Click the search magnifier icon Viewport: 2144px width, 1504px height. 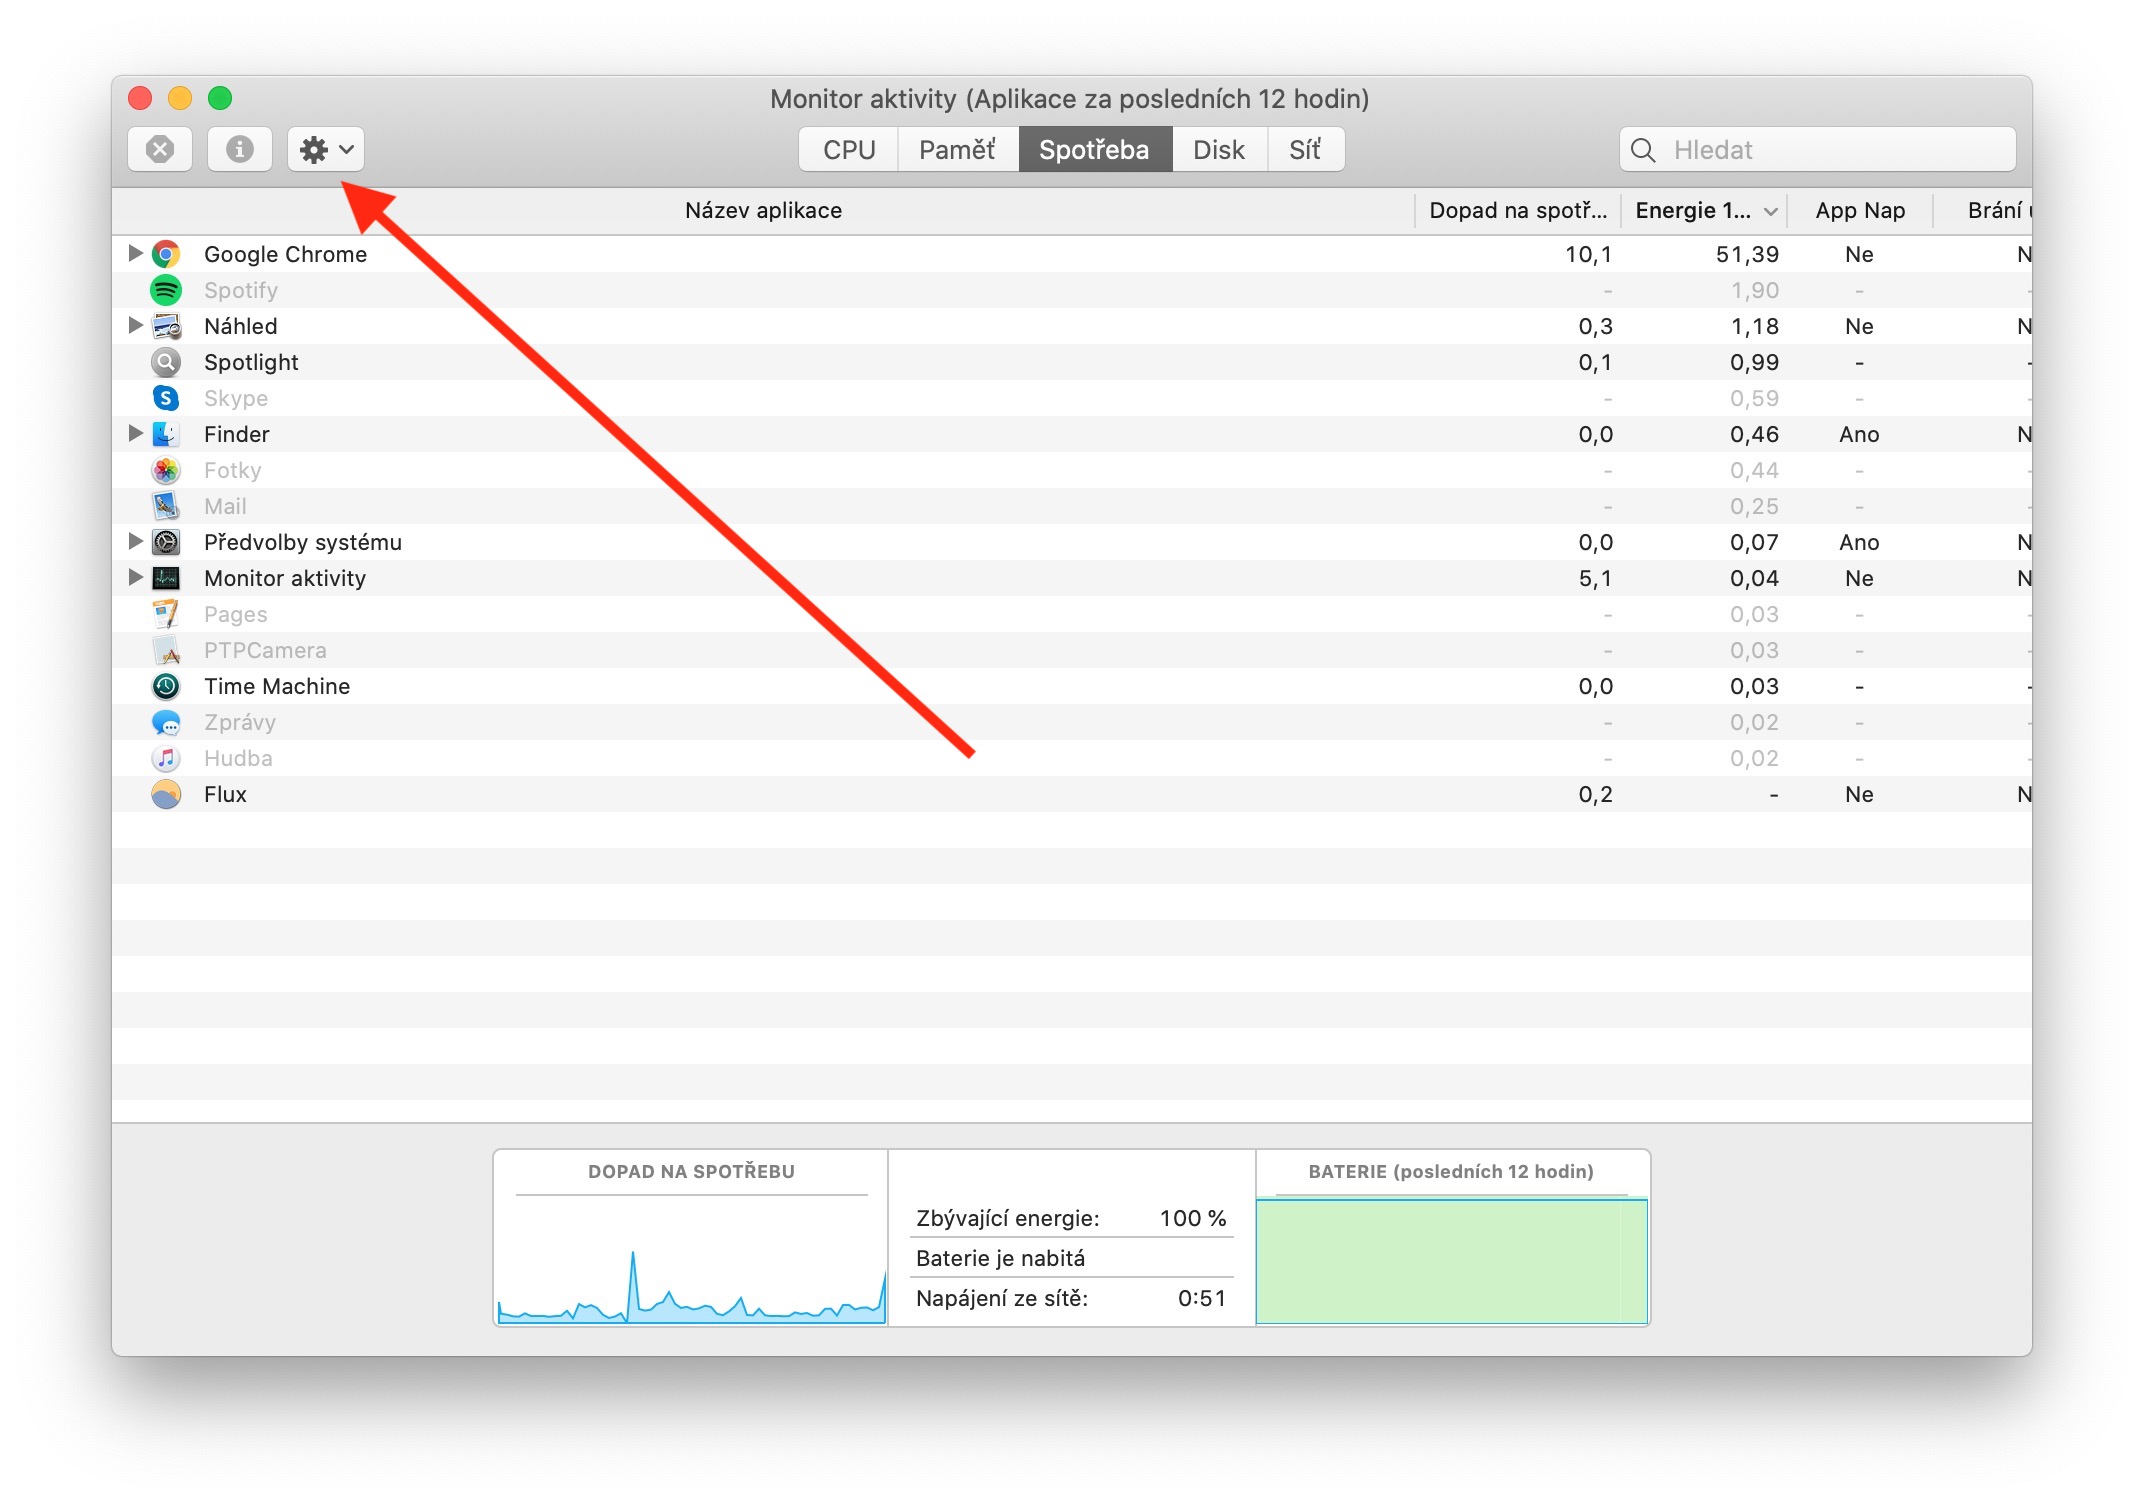click(x=1643, y=150)
